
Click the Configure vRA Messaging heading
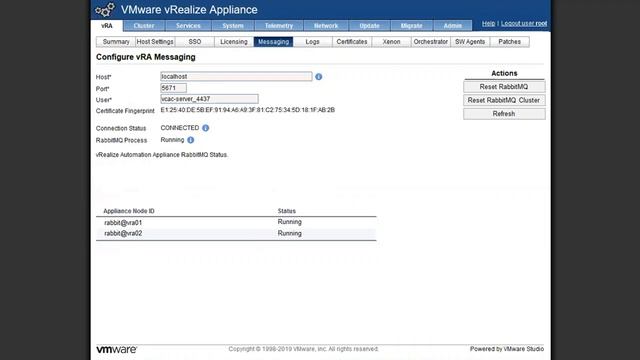point(146,57)
